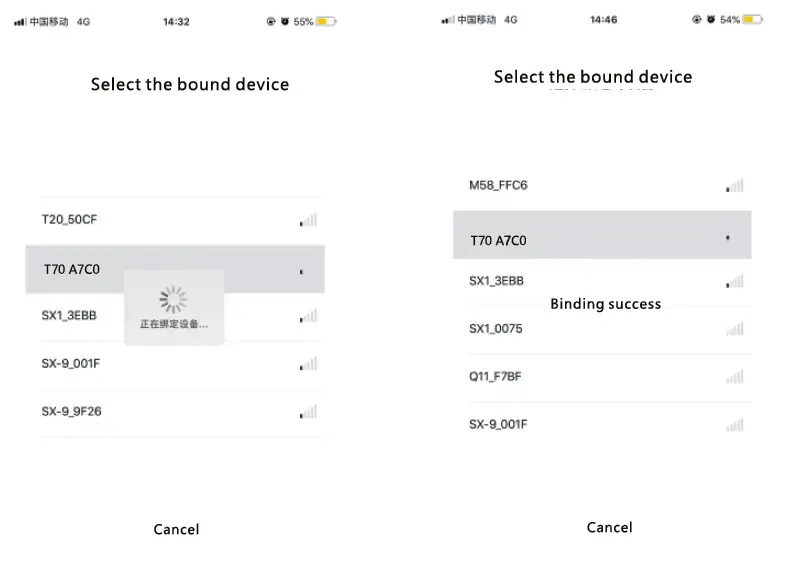Screen dimensions: 810x568
Task: Tap the alarm clock icon at 14:46 status bar
Action: point(711,19)
